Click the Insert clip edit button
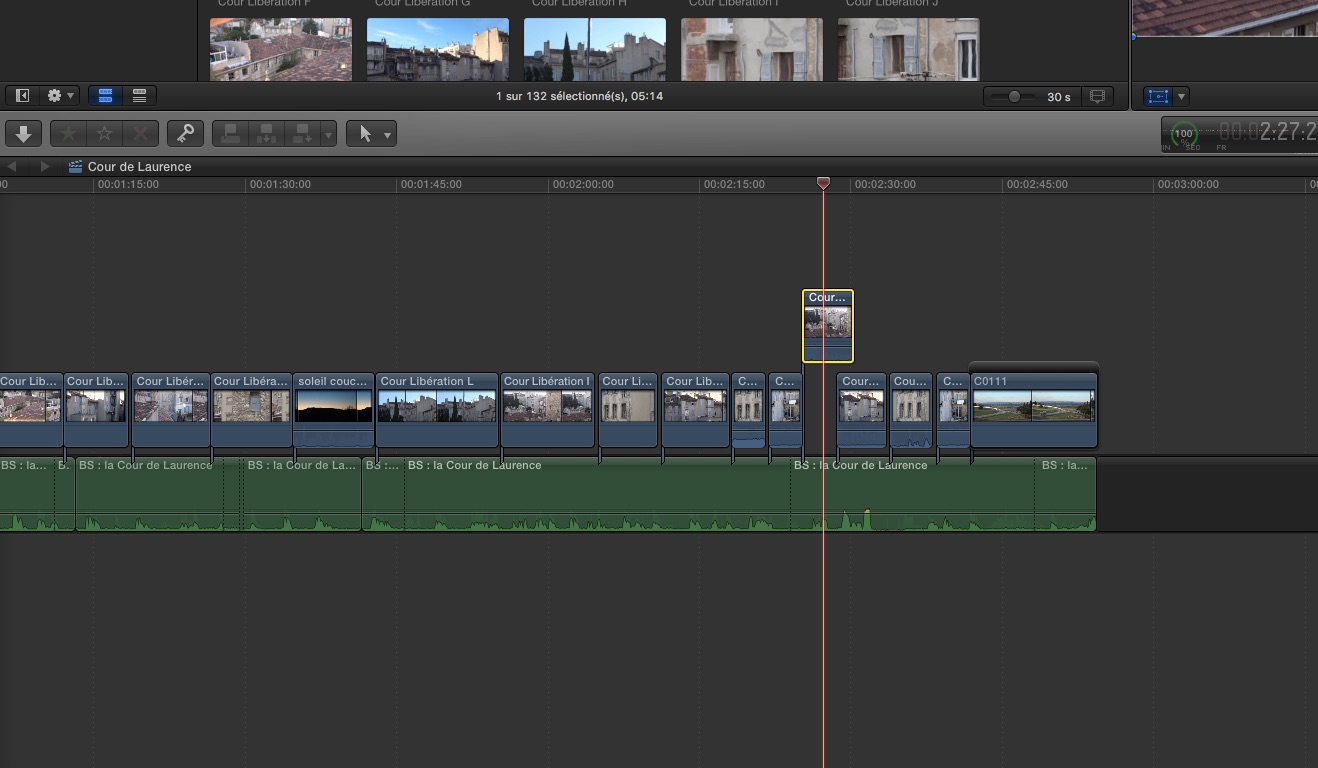This screenshot has height=768, width=1318. point(266,133)
